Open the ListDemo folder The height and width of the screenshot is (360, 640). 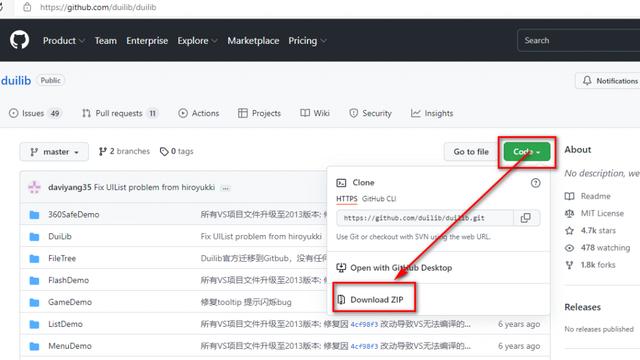click(x=65, y=324)
